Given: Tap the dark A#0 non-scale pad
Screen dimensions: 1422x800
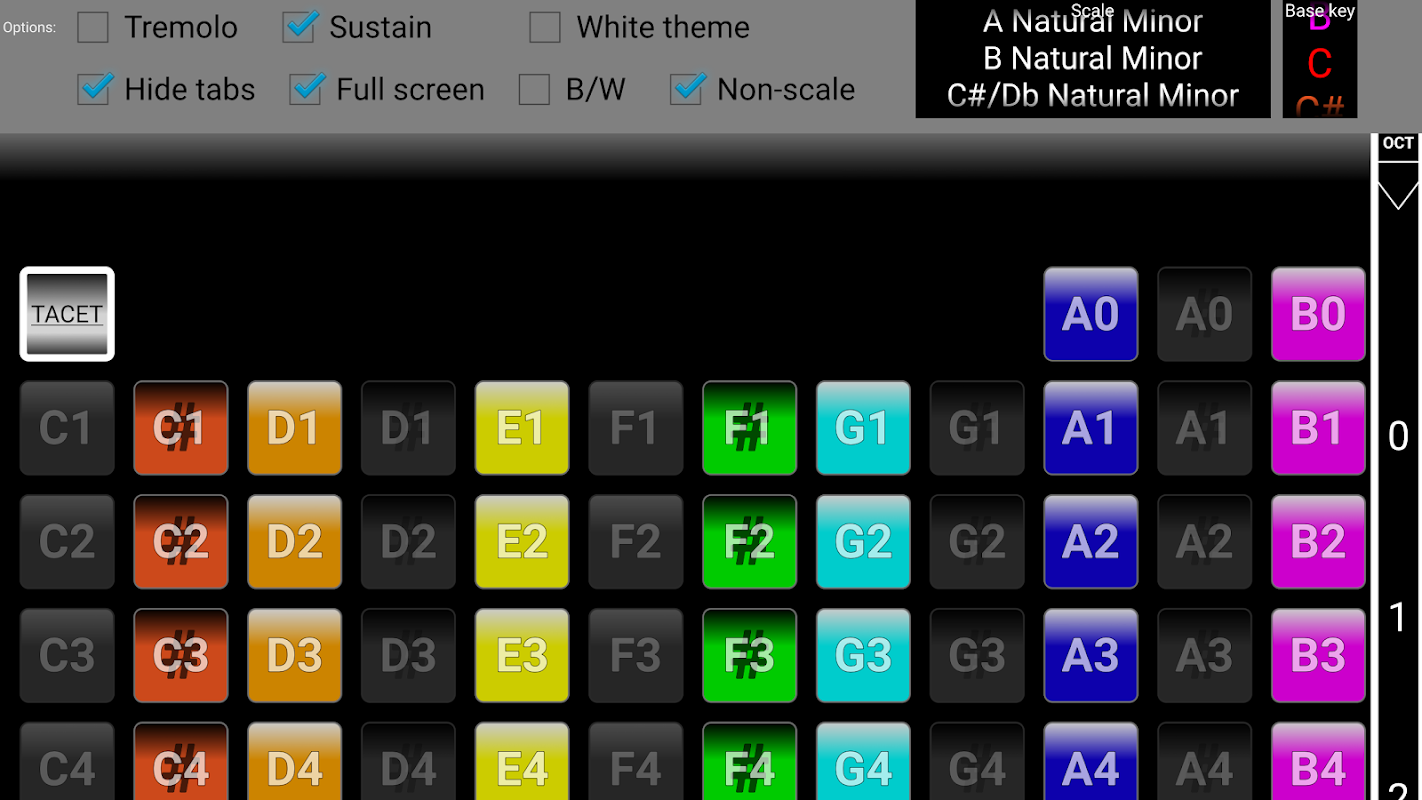Looking at the screenshot, I should [1204, 314].
